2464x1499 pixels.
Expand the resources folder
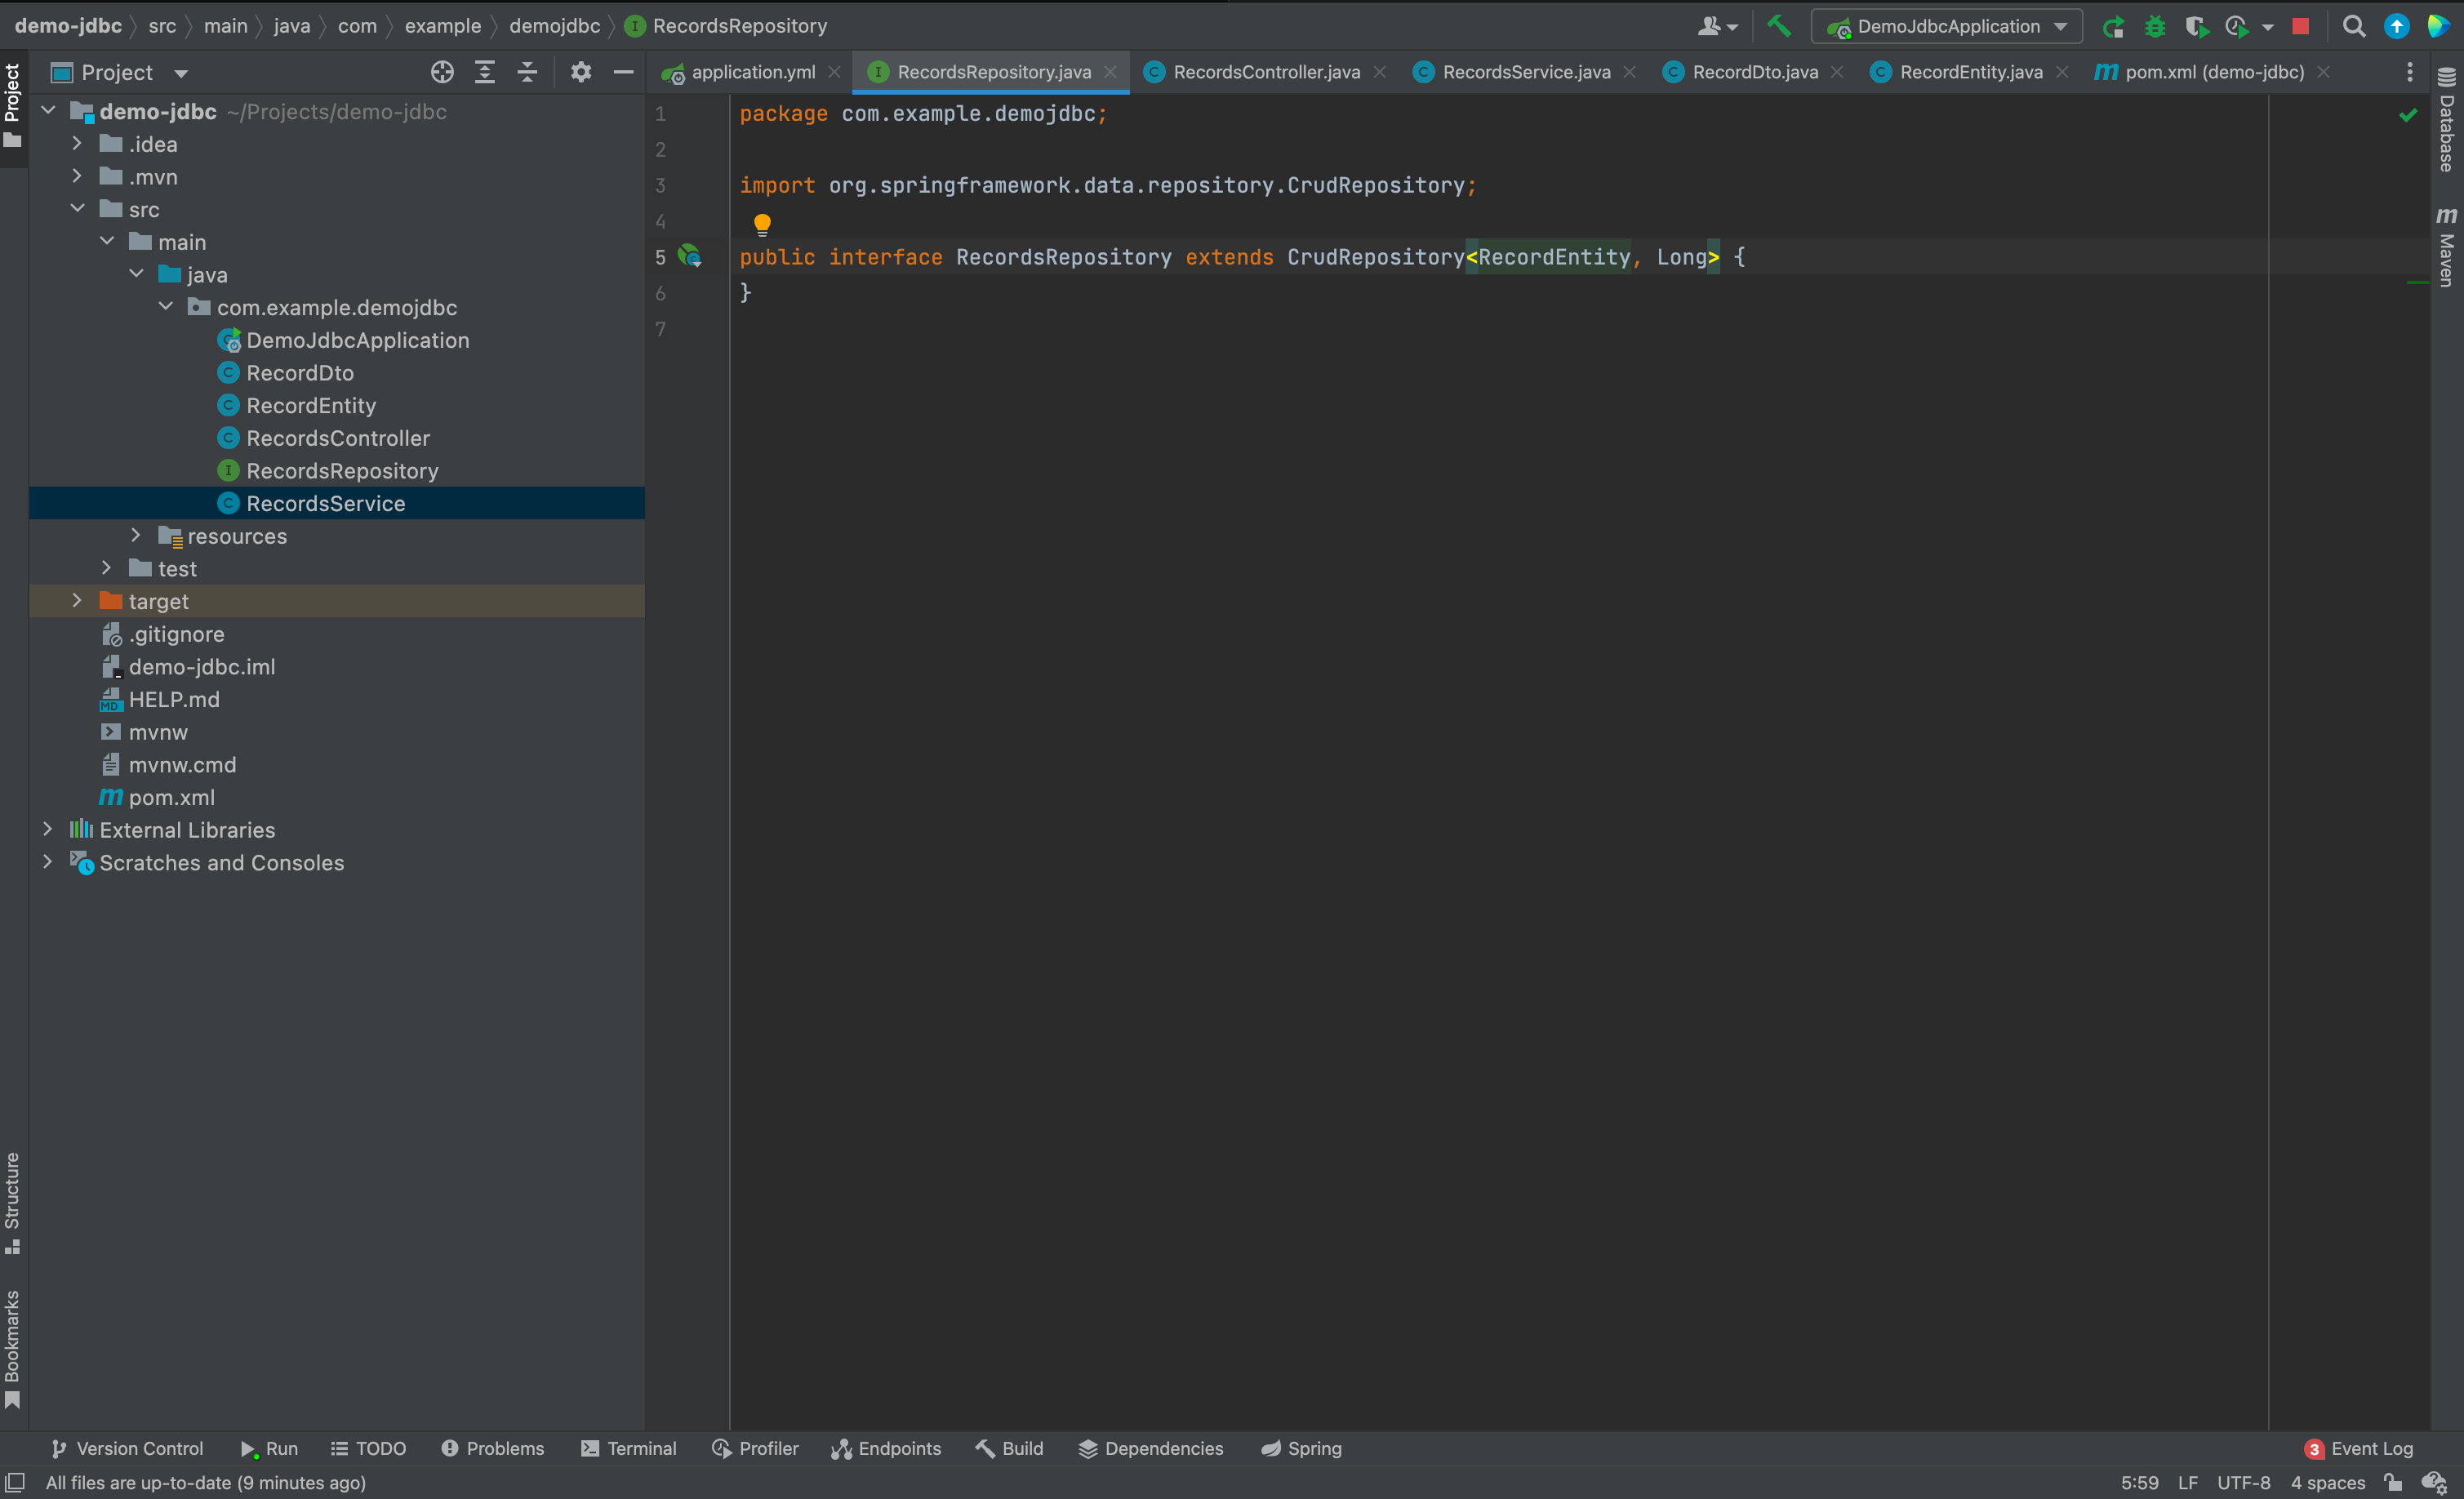(x=136, y=536)
